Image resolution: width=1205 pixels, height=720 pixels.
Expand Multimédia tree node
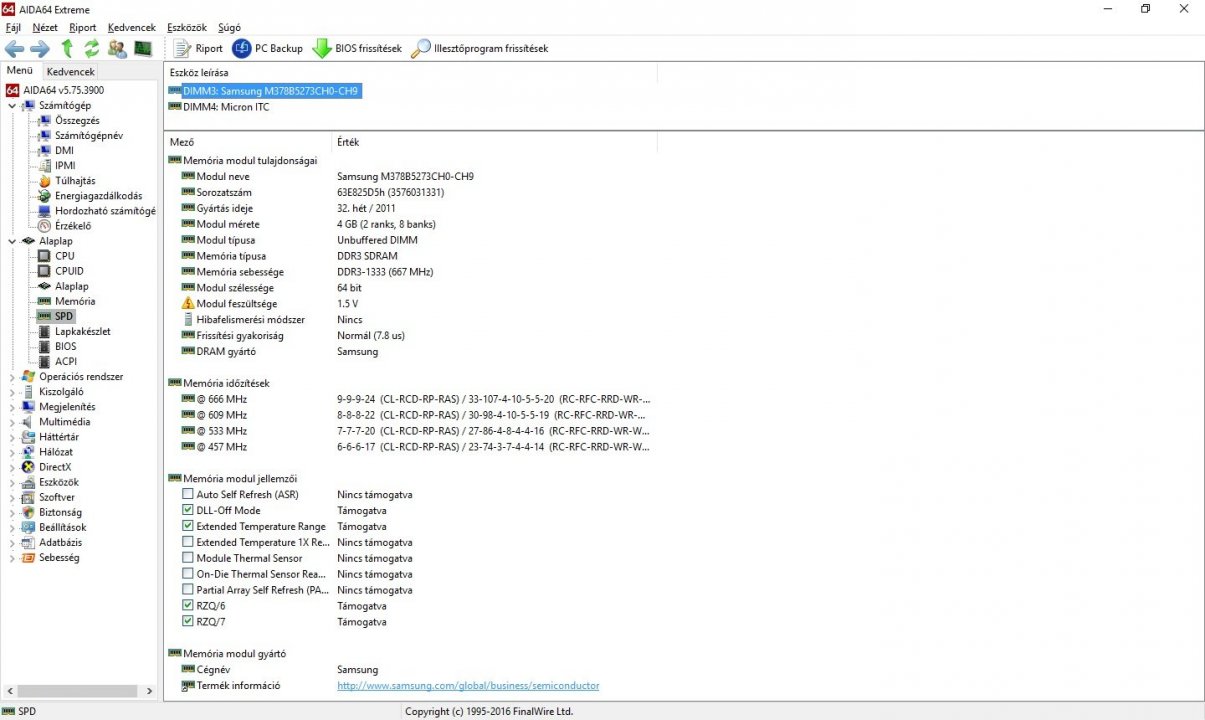pyautogui.click(x=12, y=422)
